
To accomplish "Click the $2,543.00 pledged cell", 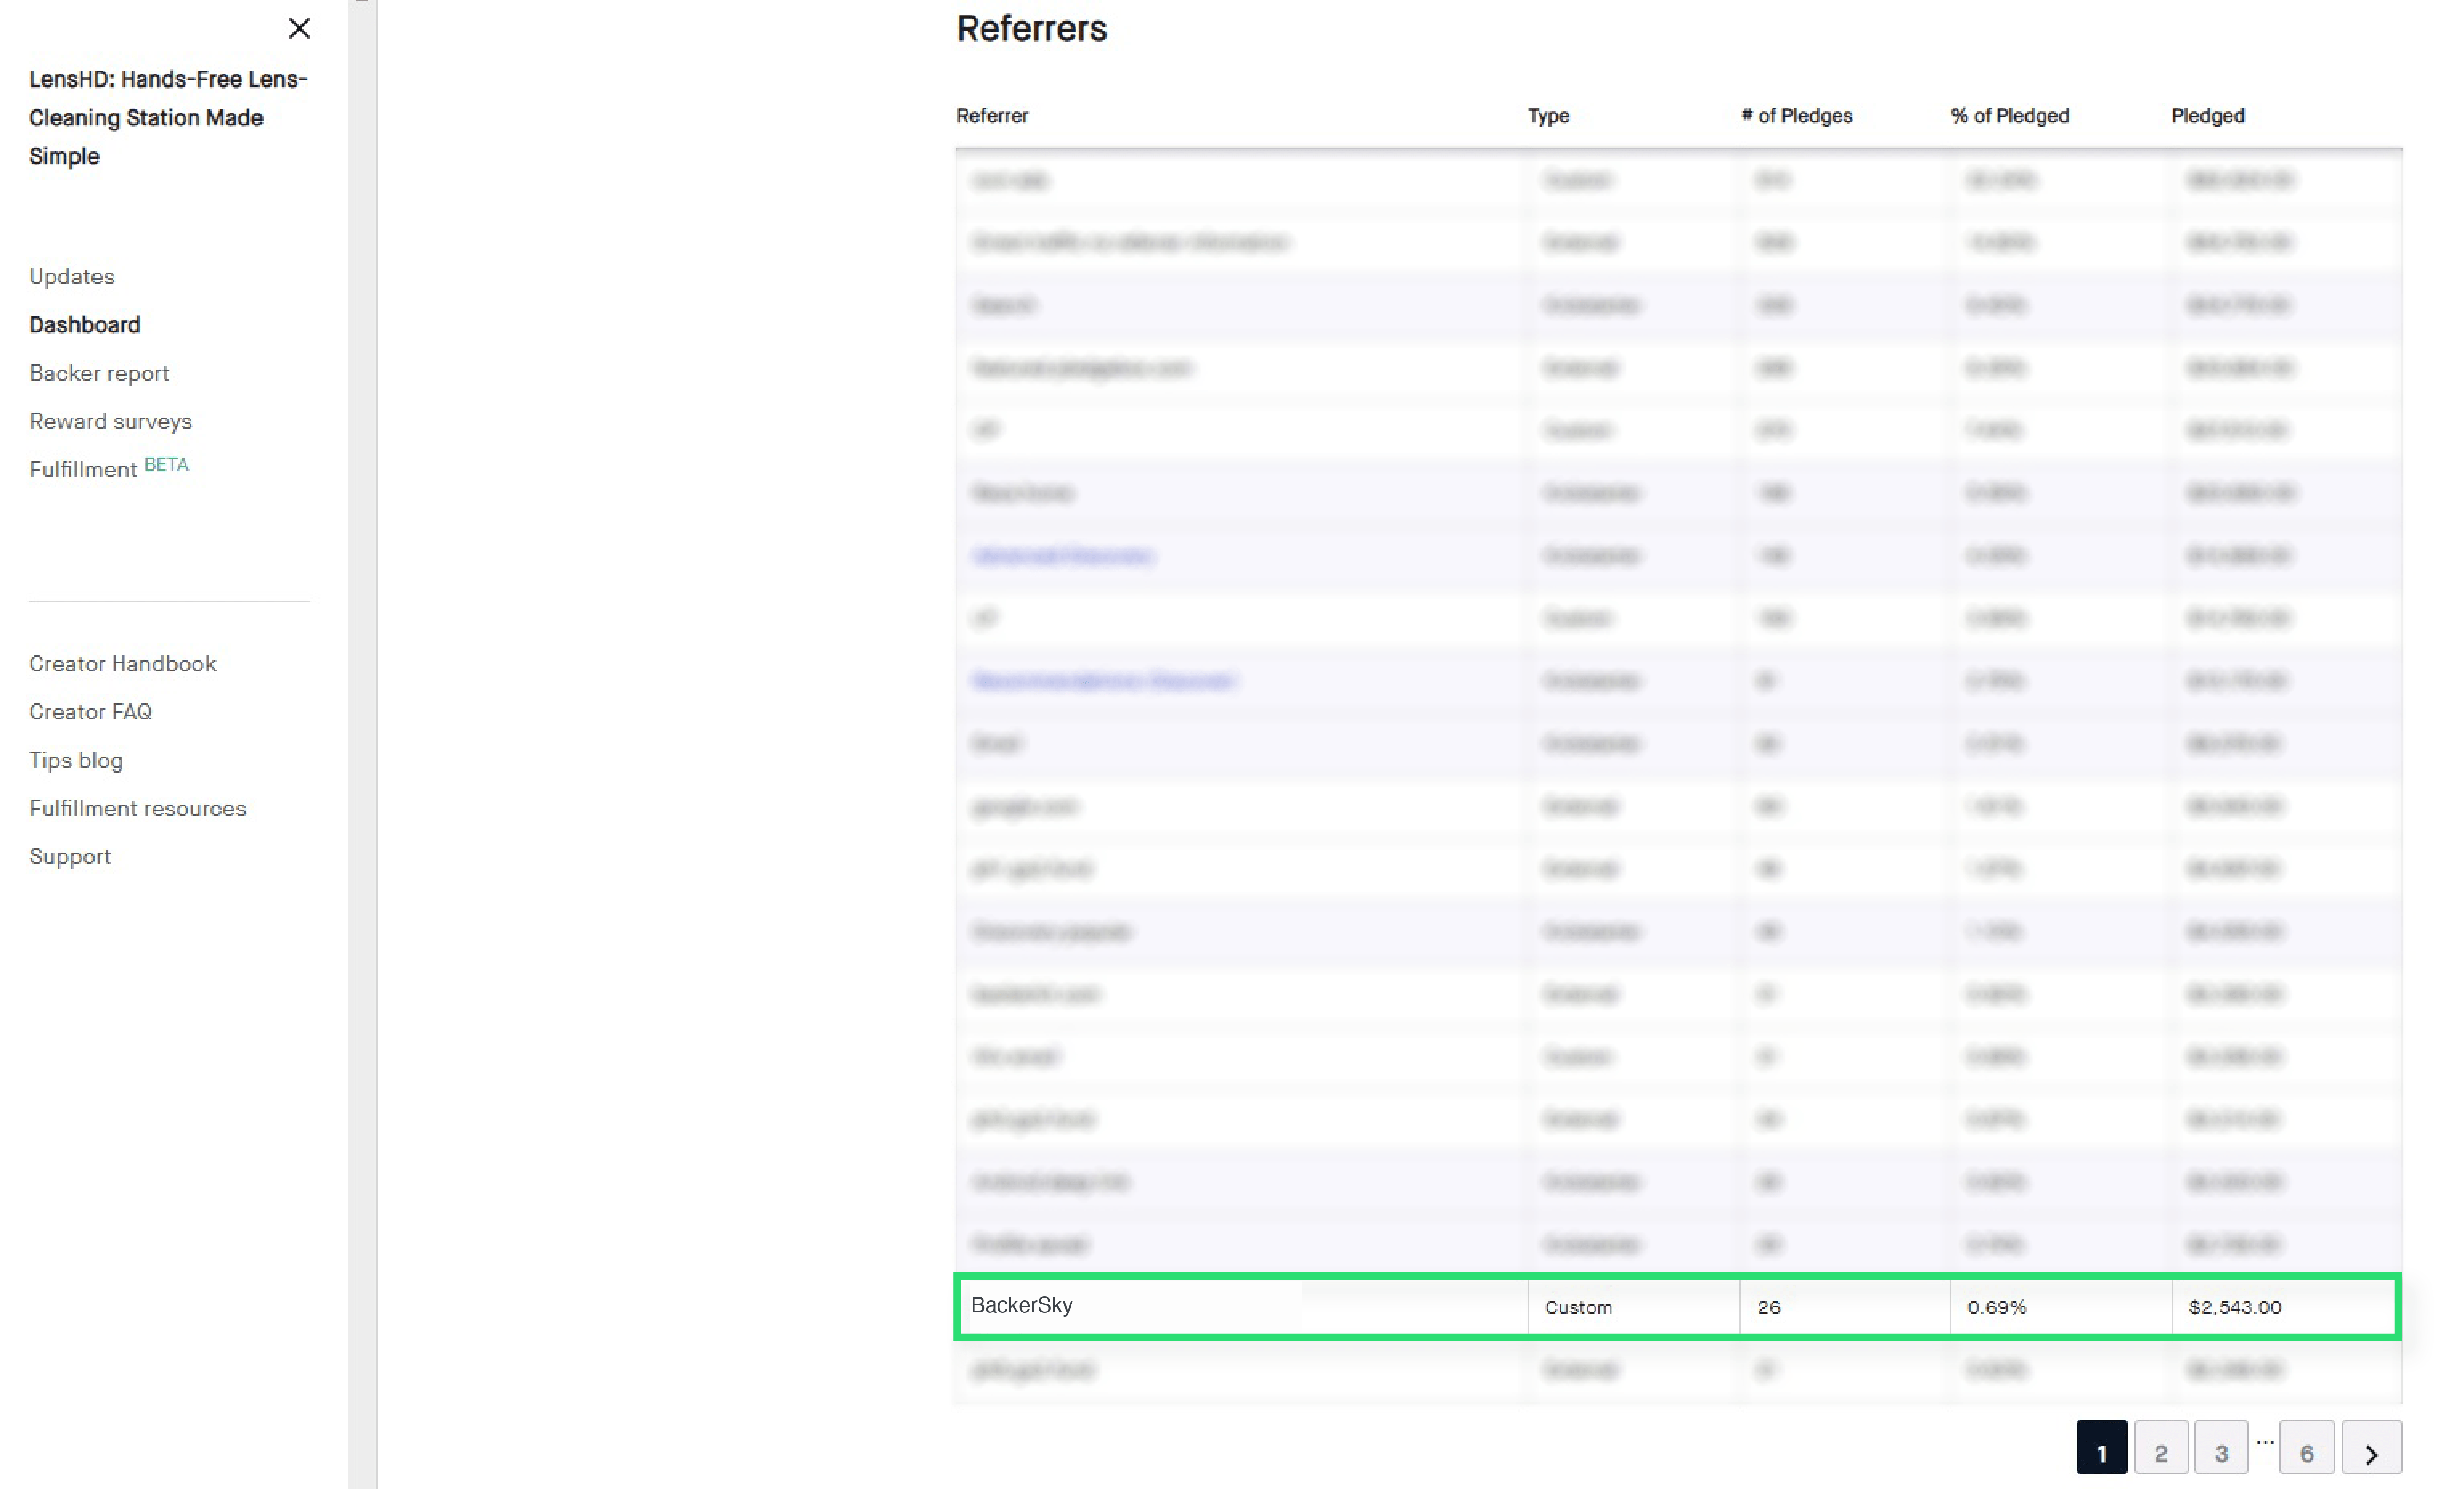I will click(x=2284, y=1306).
